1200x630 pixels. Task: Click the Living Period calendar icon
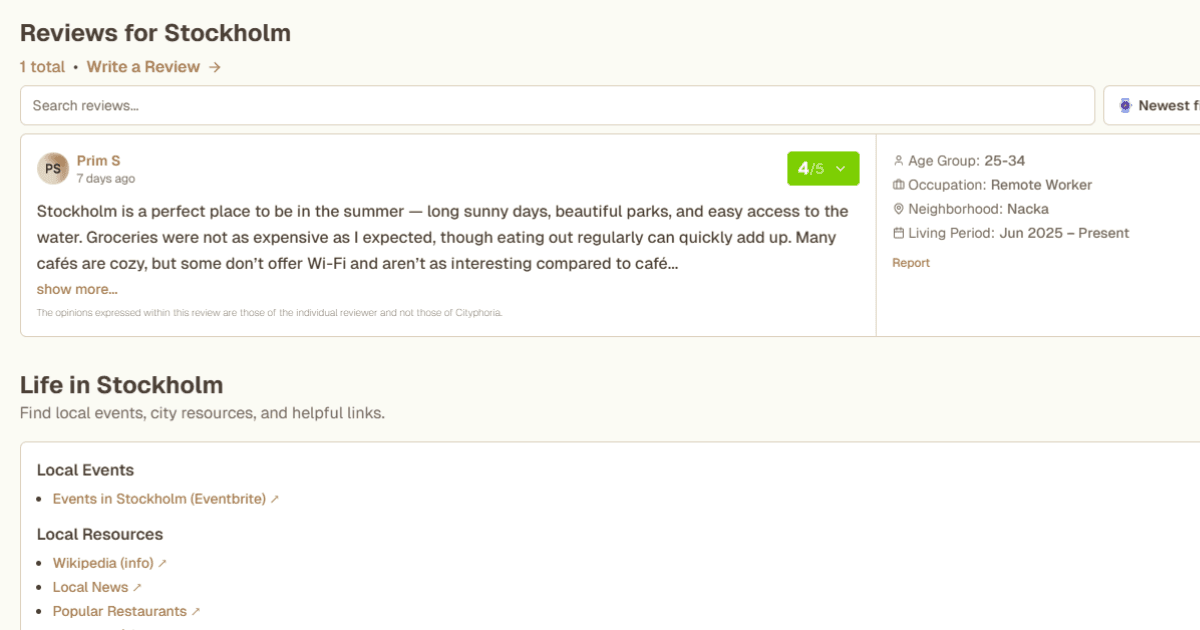pyautogui.click(x=898, y=233)
